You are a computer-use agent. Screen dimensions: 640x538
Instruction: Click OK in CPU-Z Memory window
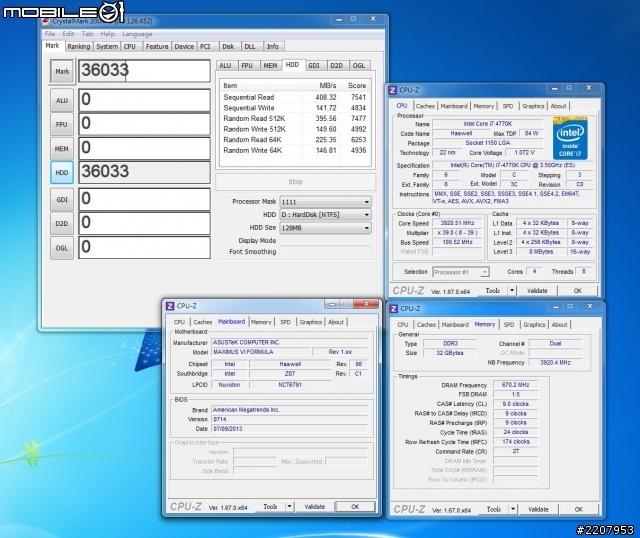[578, 509]
